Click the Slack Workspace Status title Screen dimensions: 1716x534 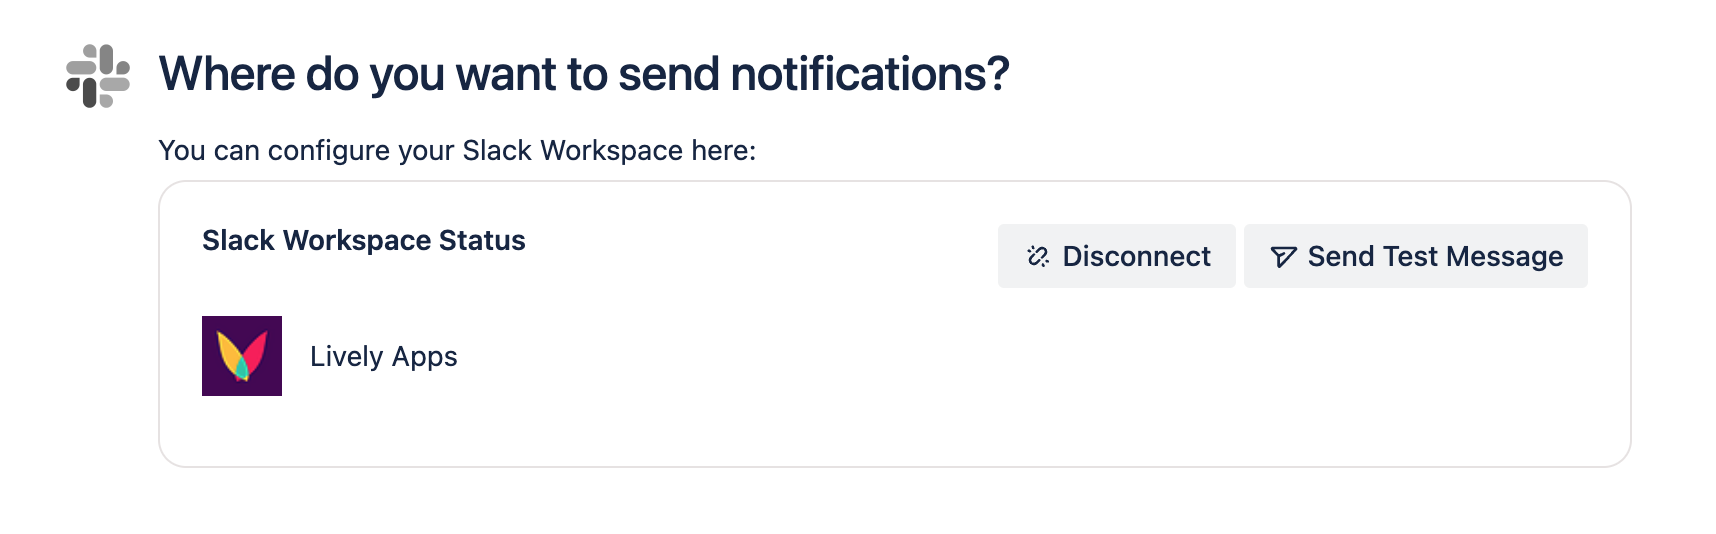[x=363, y=240]
